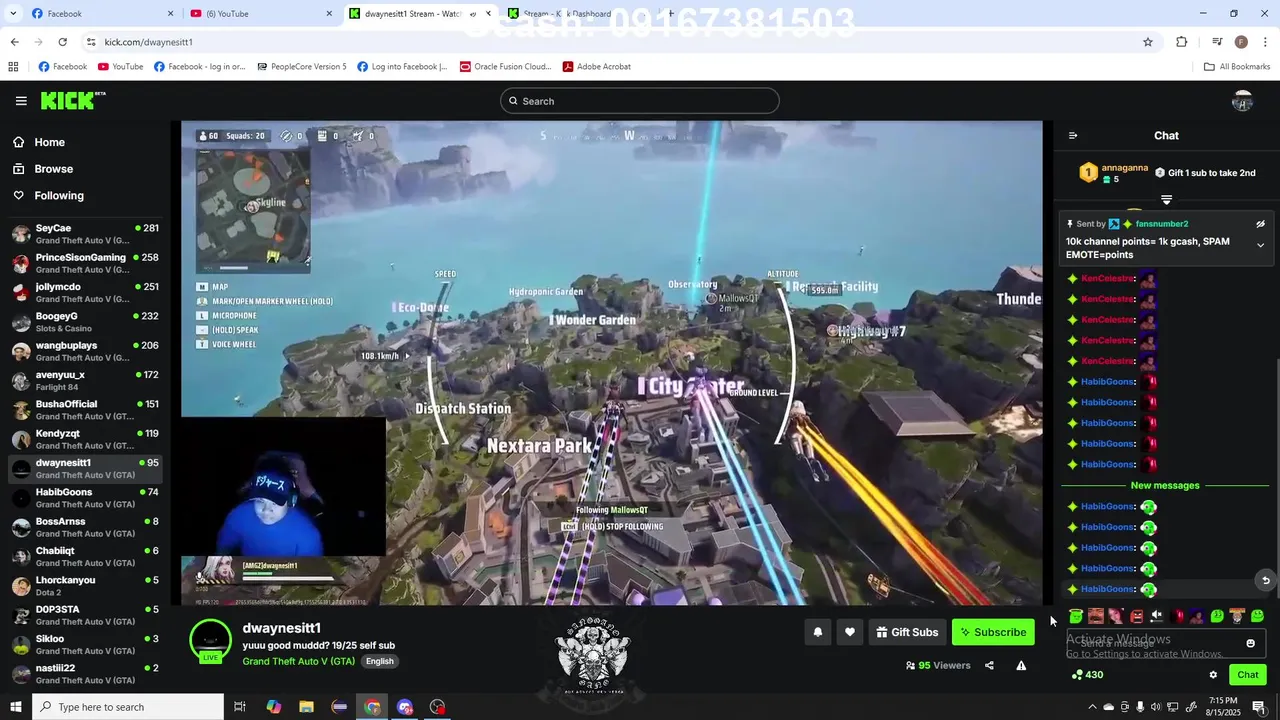
Task: Open PeopleCore Version 5 bookmark
Action: pyautogui.click(x=301, y=67)
